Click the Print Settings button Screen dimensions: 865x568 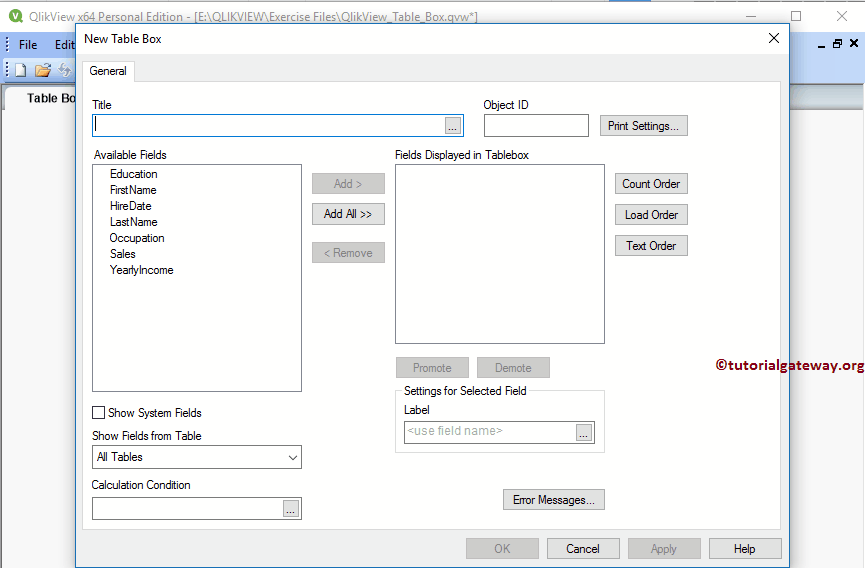(x=643, y=126)
